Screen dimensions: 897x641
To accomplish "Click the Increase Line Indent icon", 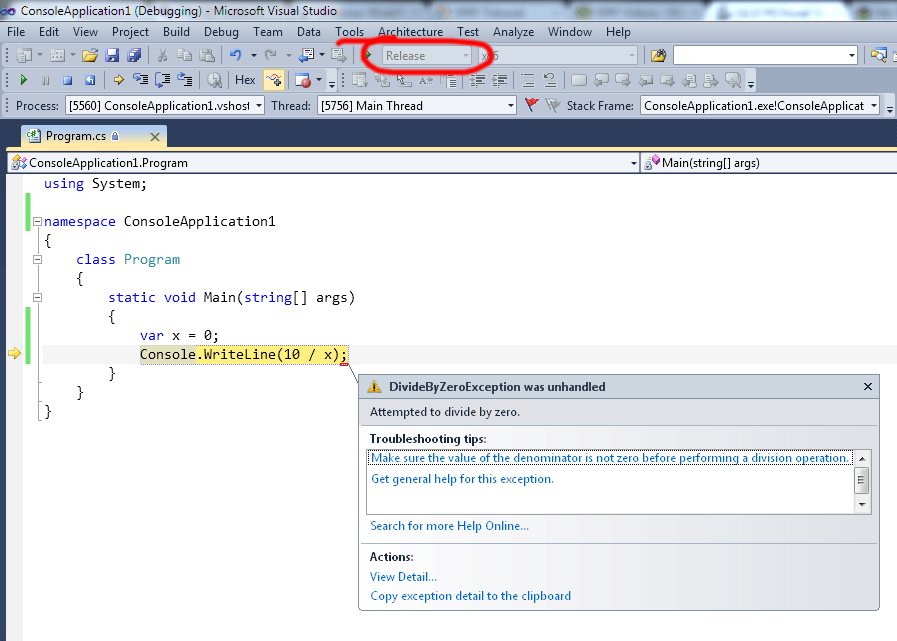I will [499, 80].
